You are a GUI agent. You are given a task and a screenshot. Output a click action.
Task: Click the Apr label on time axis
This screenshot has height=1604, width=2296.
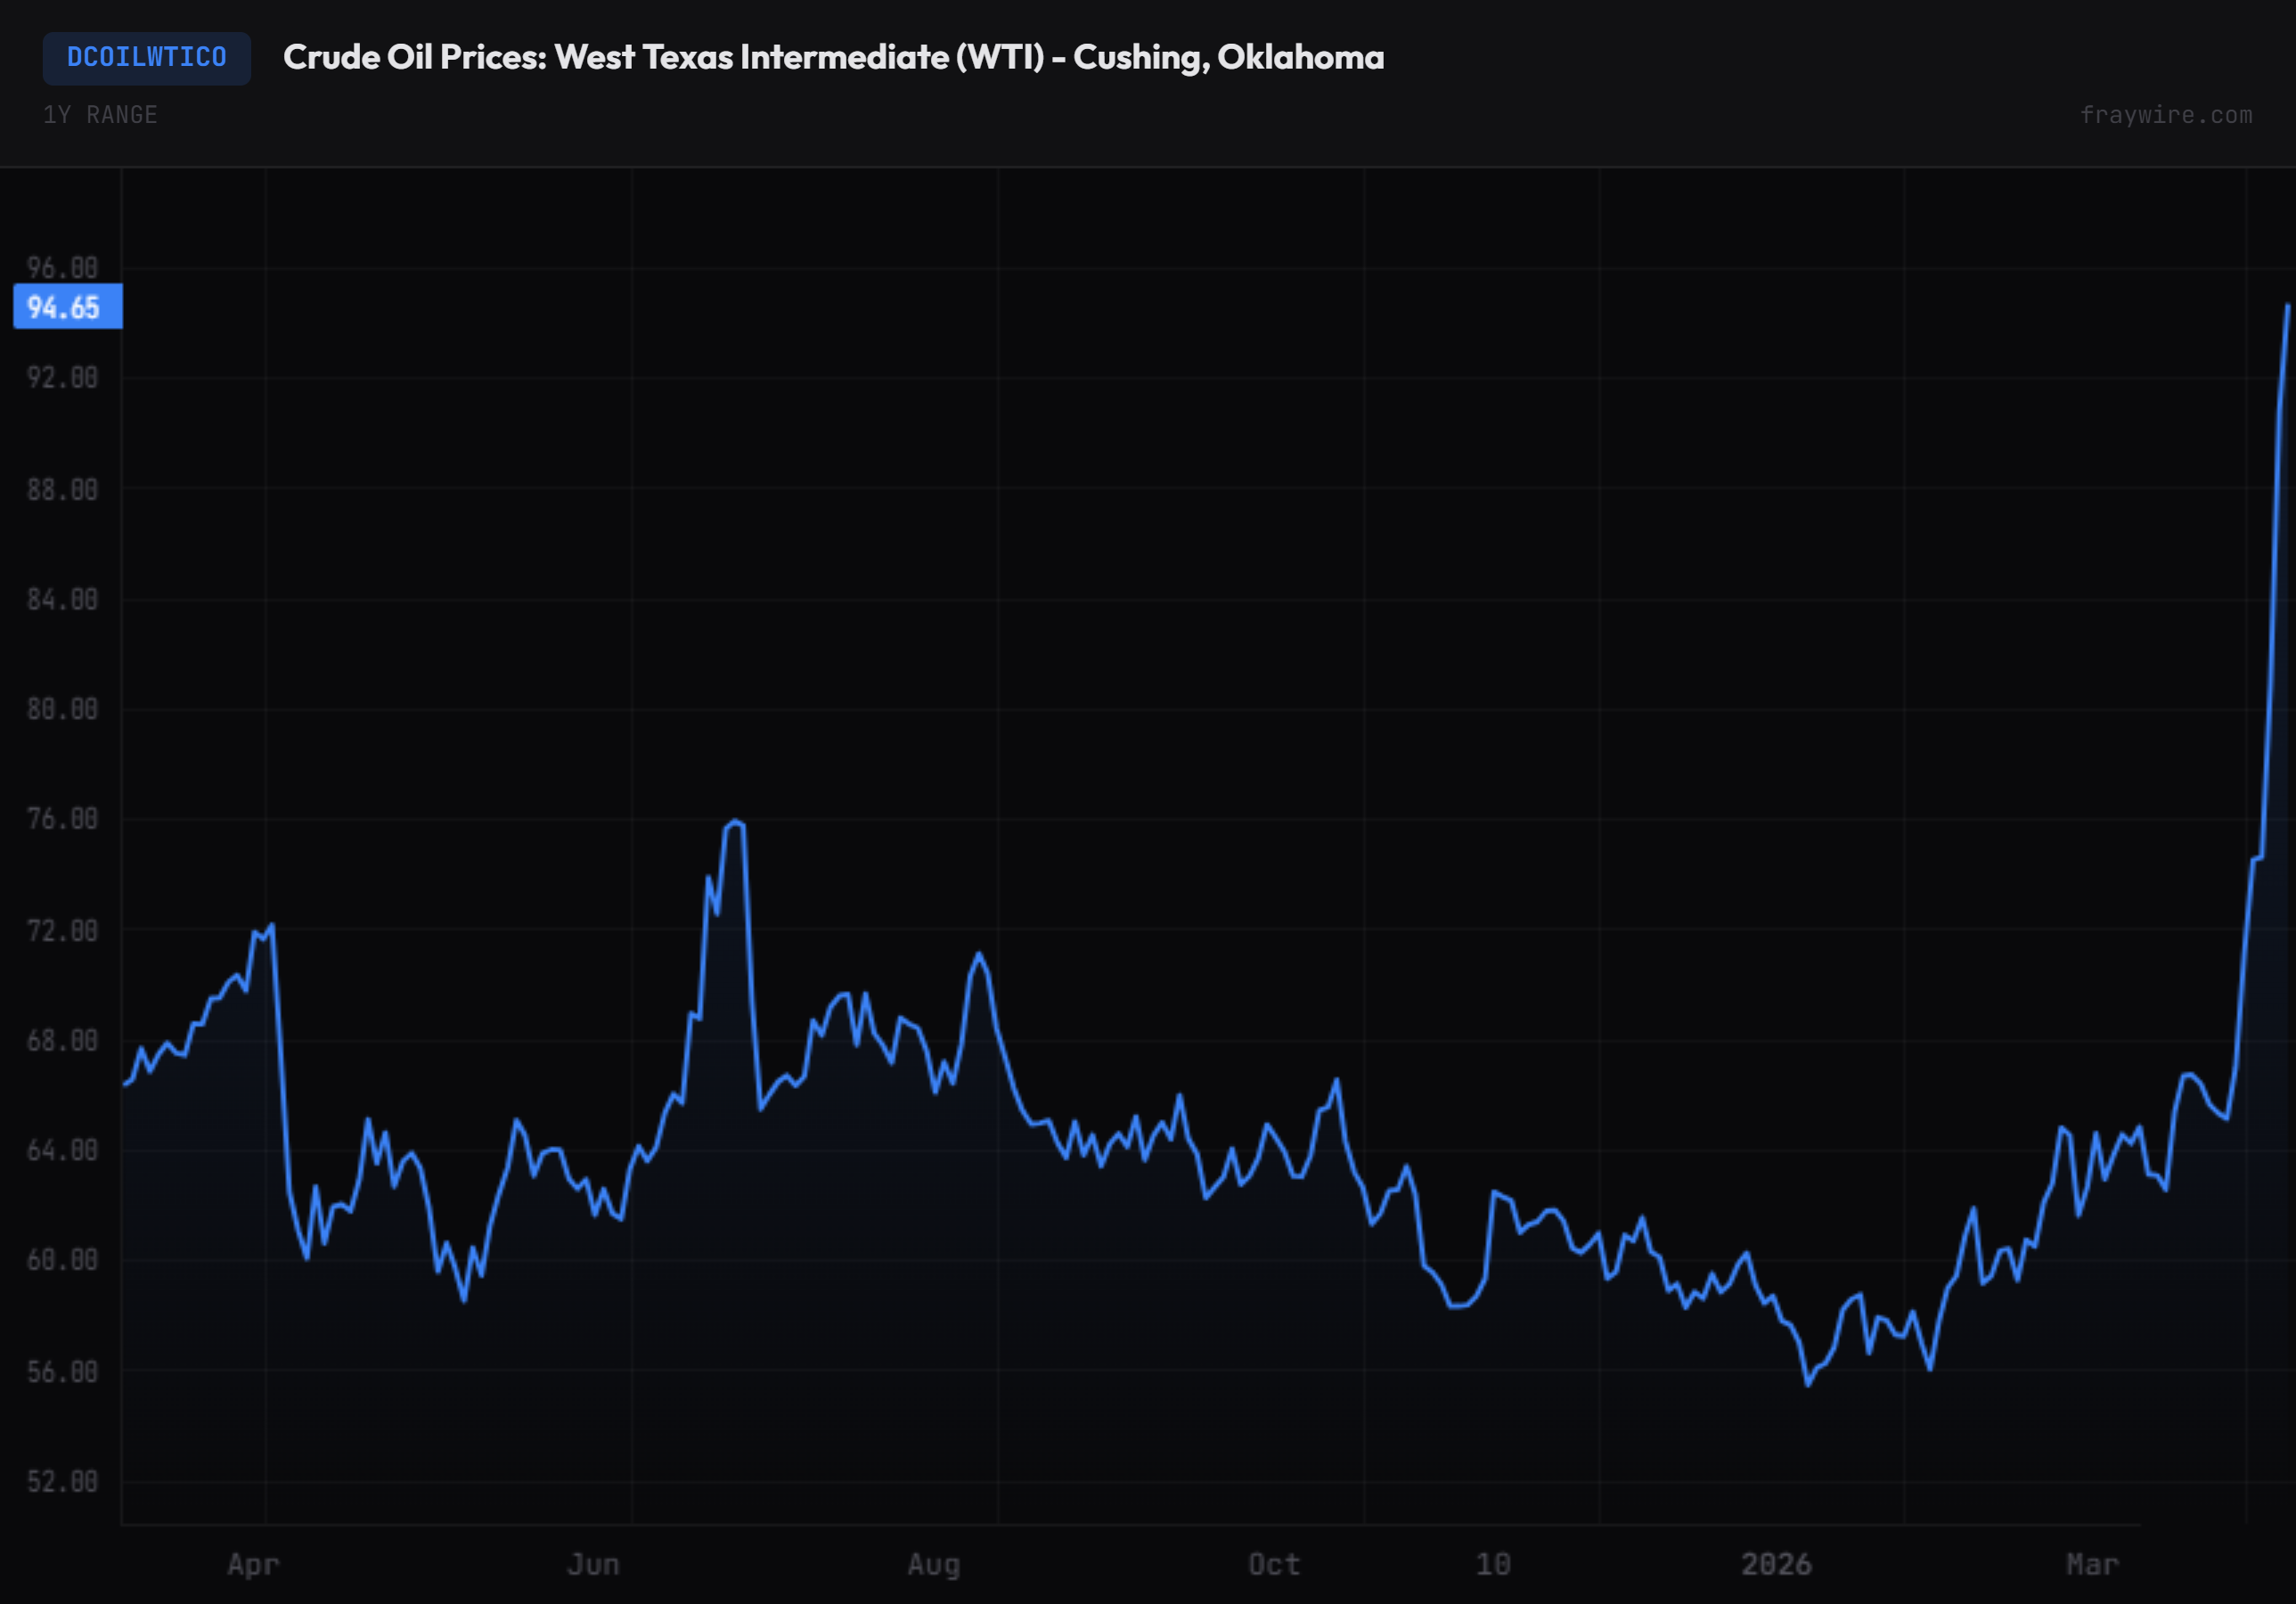(x=253, y=1564)
